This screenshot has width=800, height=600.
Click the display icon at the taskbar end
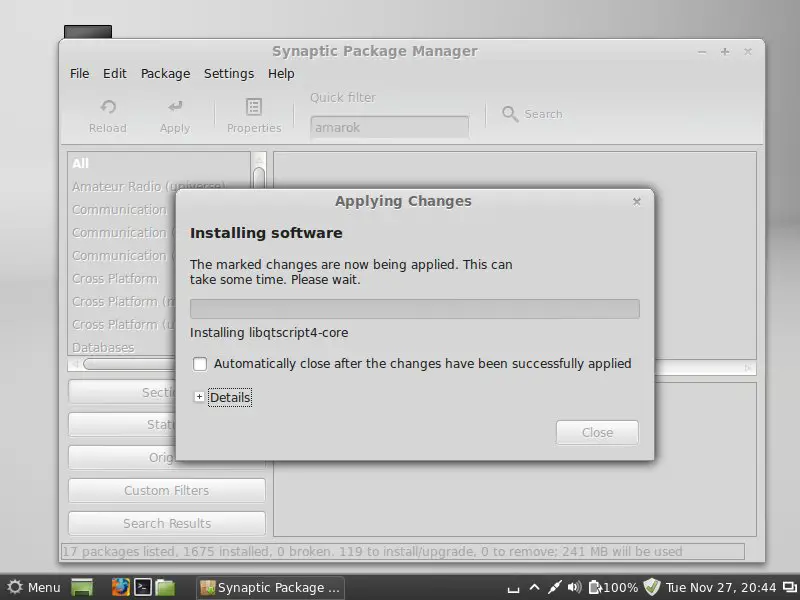point(790,587)
